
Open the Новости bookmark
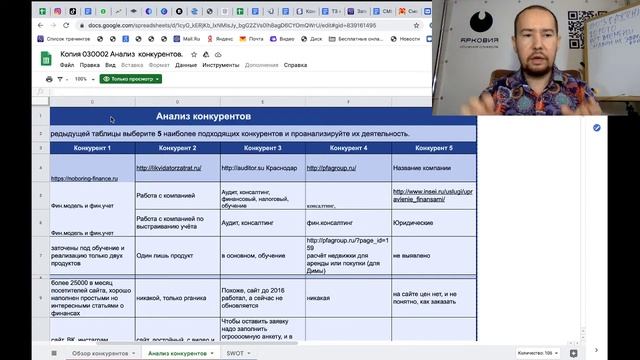tap(405, 39)
